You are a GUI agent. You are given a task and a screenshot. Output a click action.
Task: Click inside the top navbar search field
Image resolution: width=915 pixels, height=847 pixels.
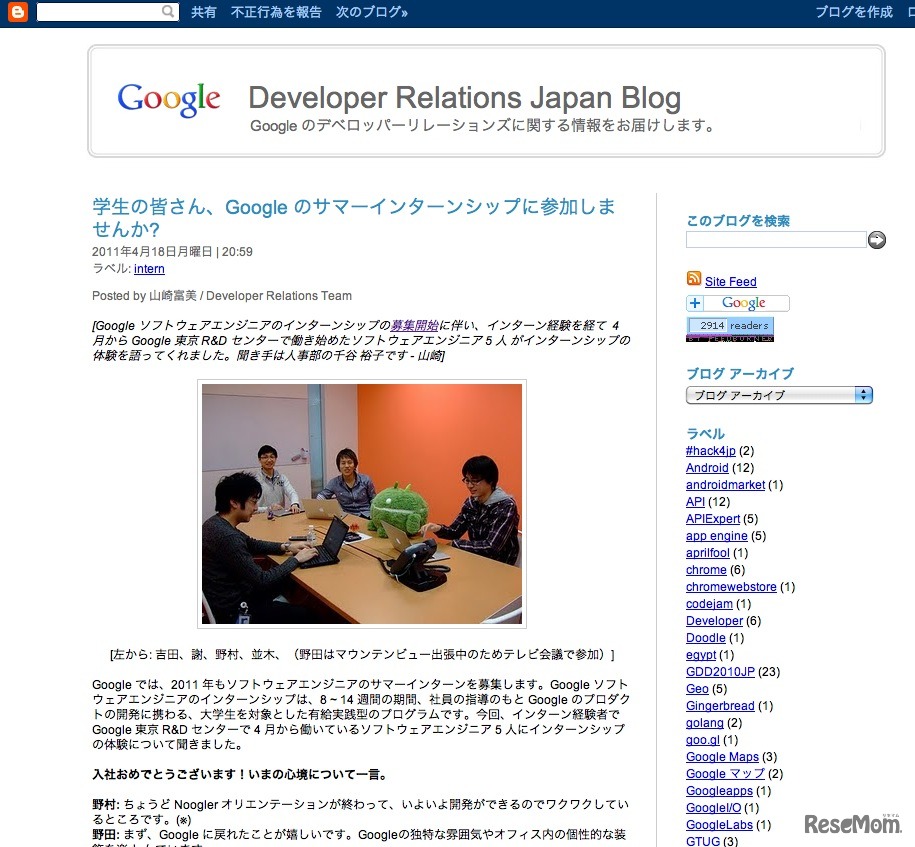click(x=100, y=13)
